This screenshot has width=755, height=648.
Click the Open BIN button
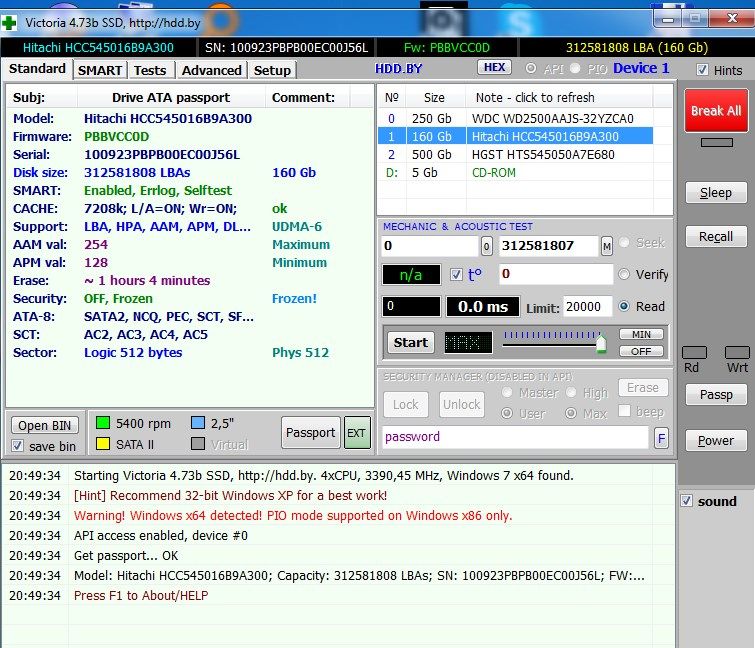(x=44, y=426)
